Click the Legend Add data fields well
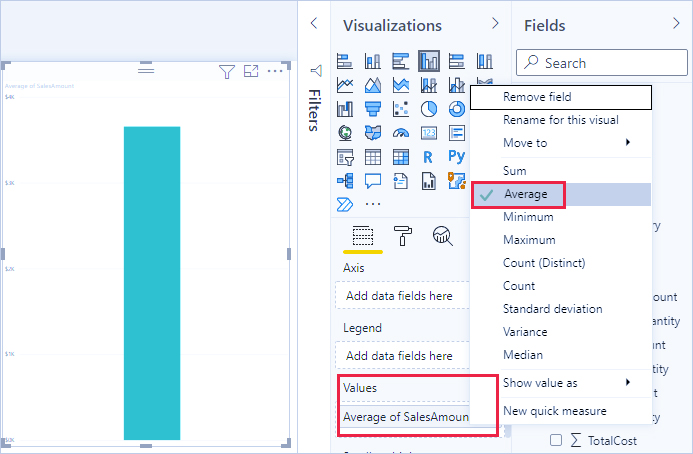This screenshot has height=454, width=693. (402, 356)
